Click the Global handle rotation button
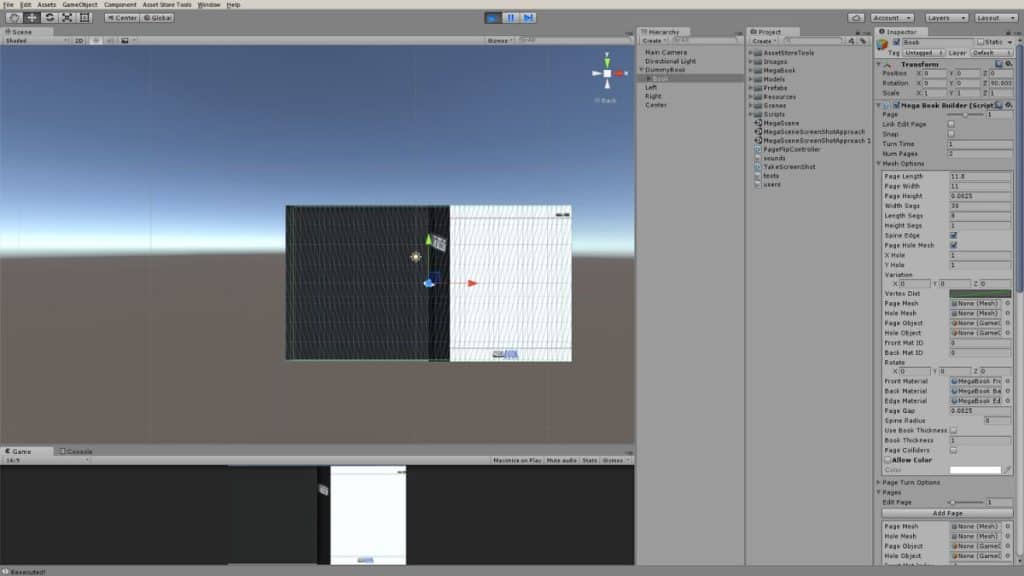 [157, 18]
